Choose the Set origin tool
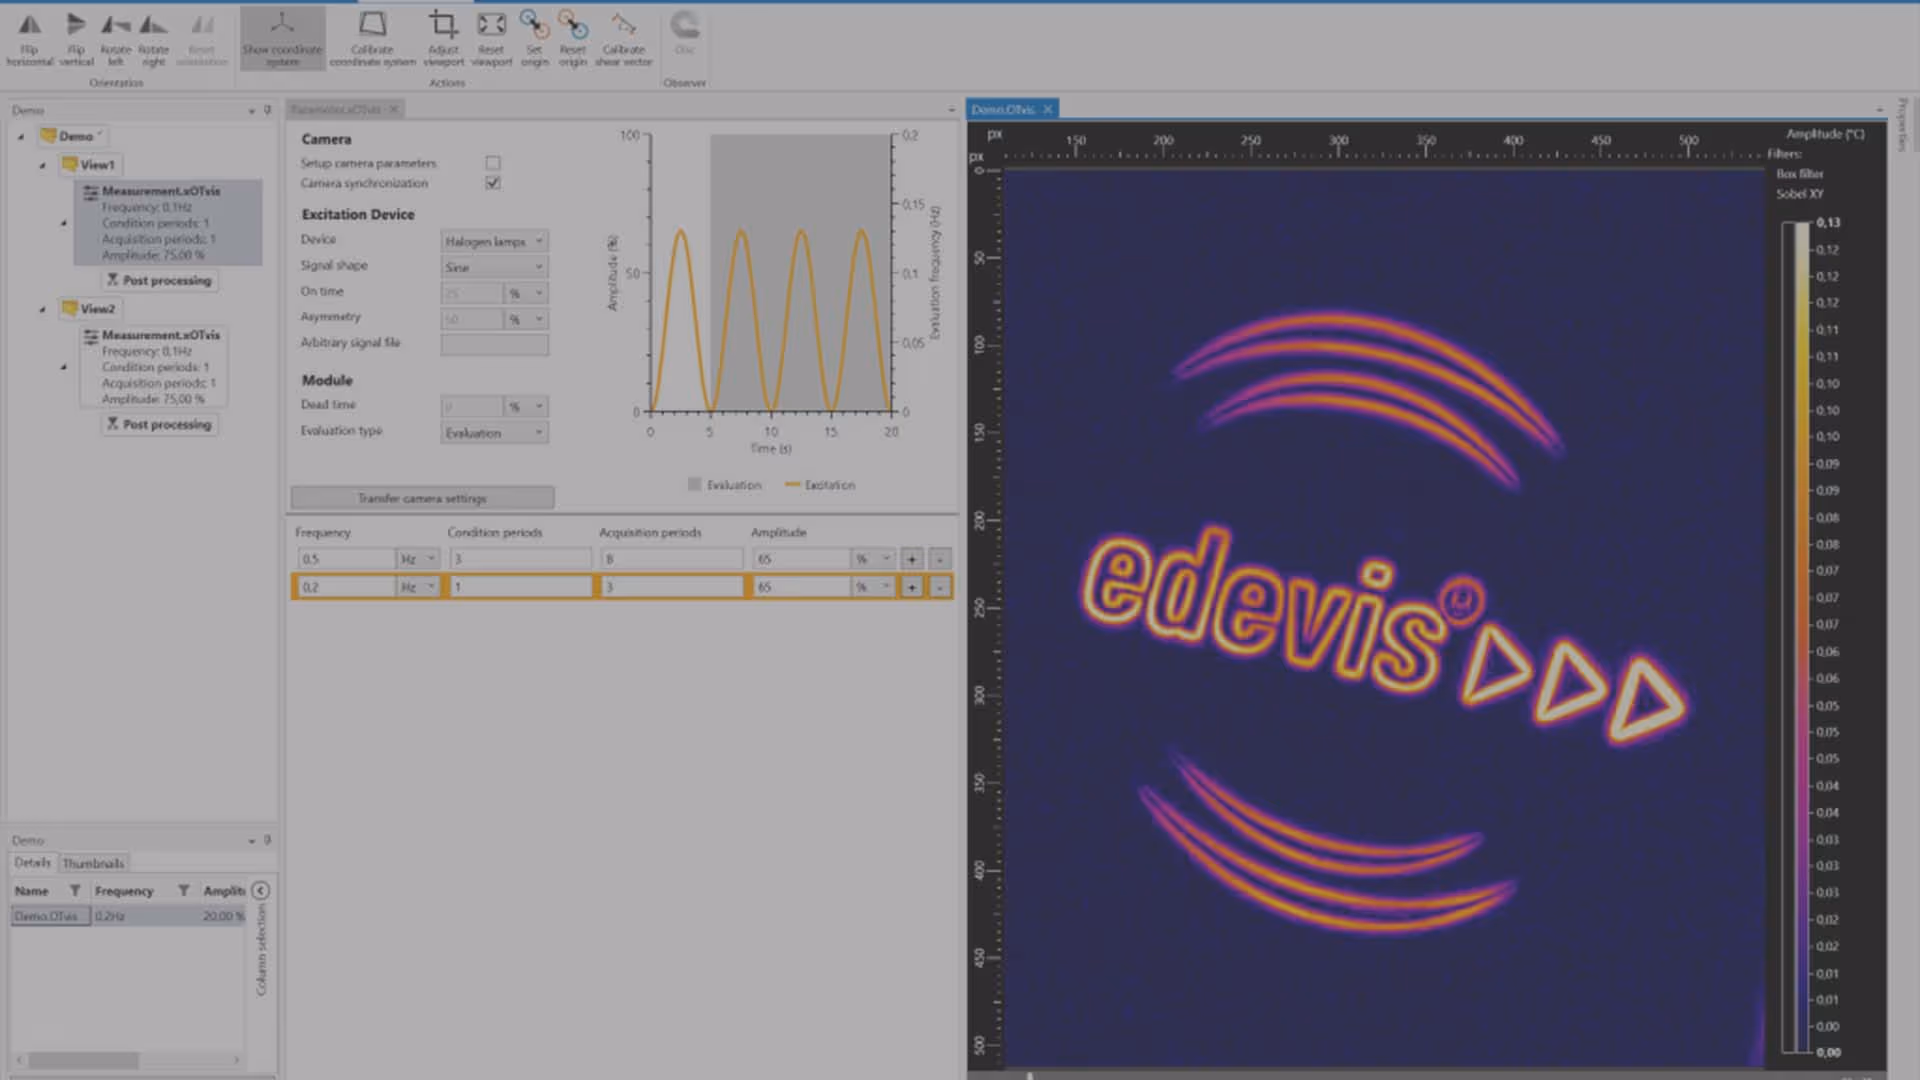The width and height of the screenshot is (1920, 1080). pyautogui.click(x=534, y=38)
